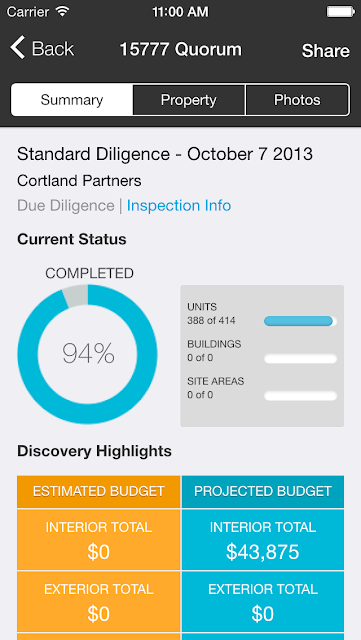This screenshot has width=361, height=640.
Task: Tap the 94% completed donut chart
Action: pyautogui.click(x=87, y=354)
